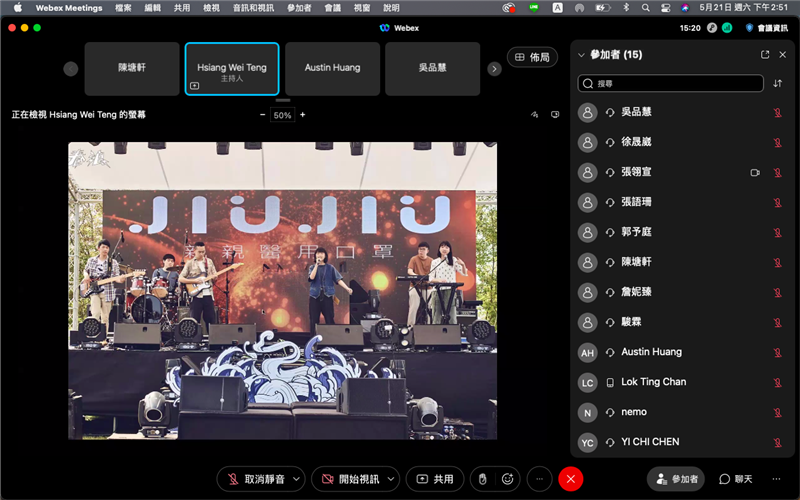This screenshot has height=500, width=800.
Task: Toggle the 參加者 participants panel button
Action: tap(675, 479)
